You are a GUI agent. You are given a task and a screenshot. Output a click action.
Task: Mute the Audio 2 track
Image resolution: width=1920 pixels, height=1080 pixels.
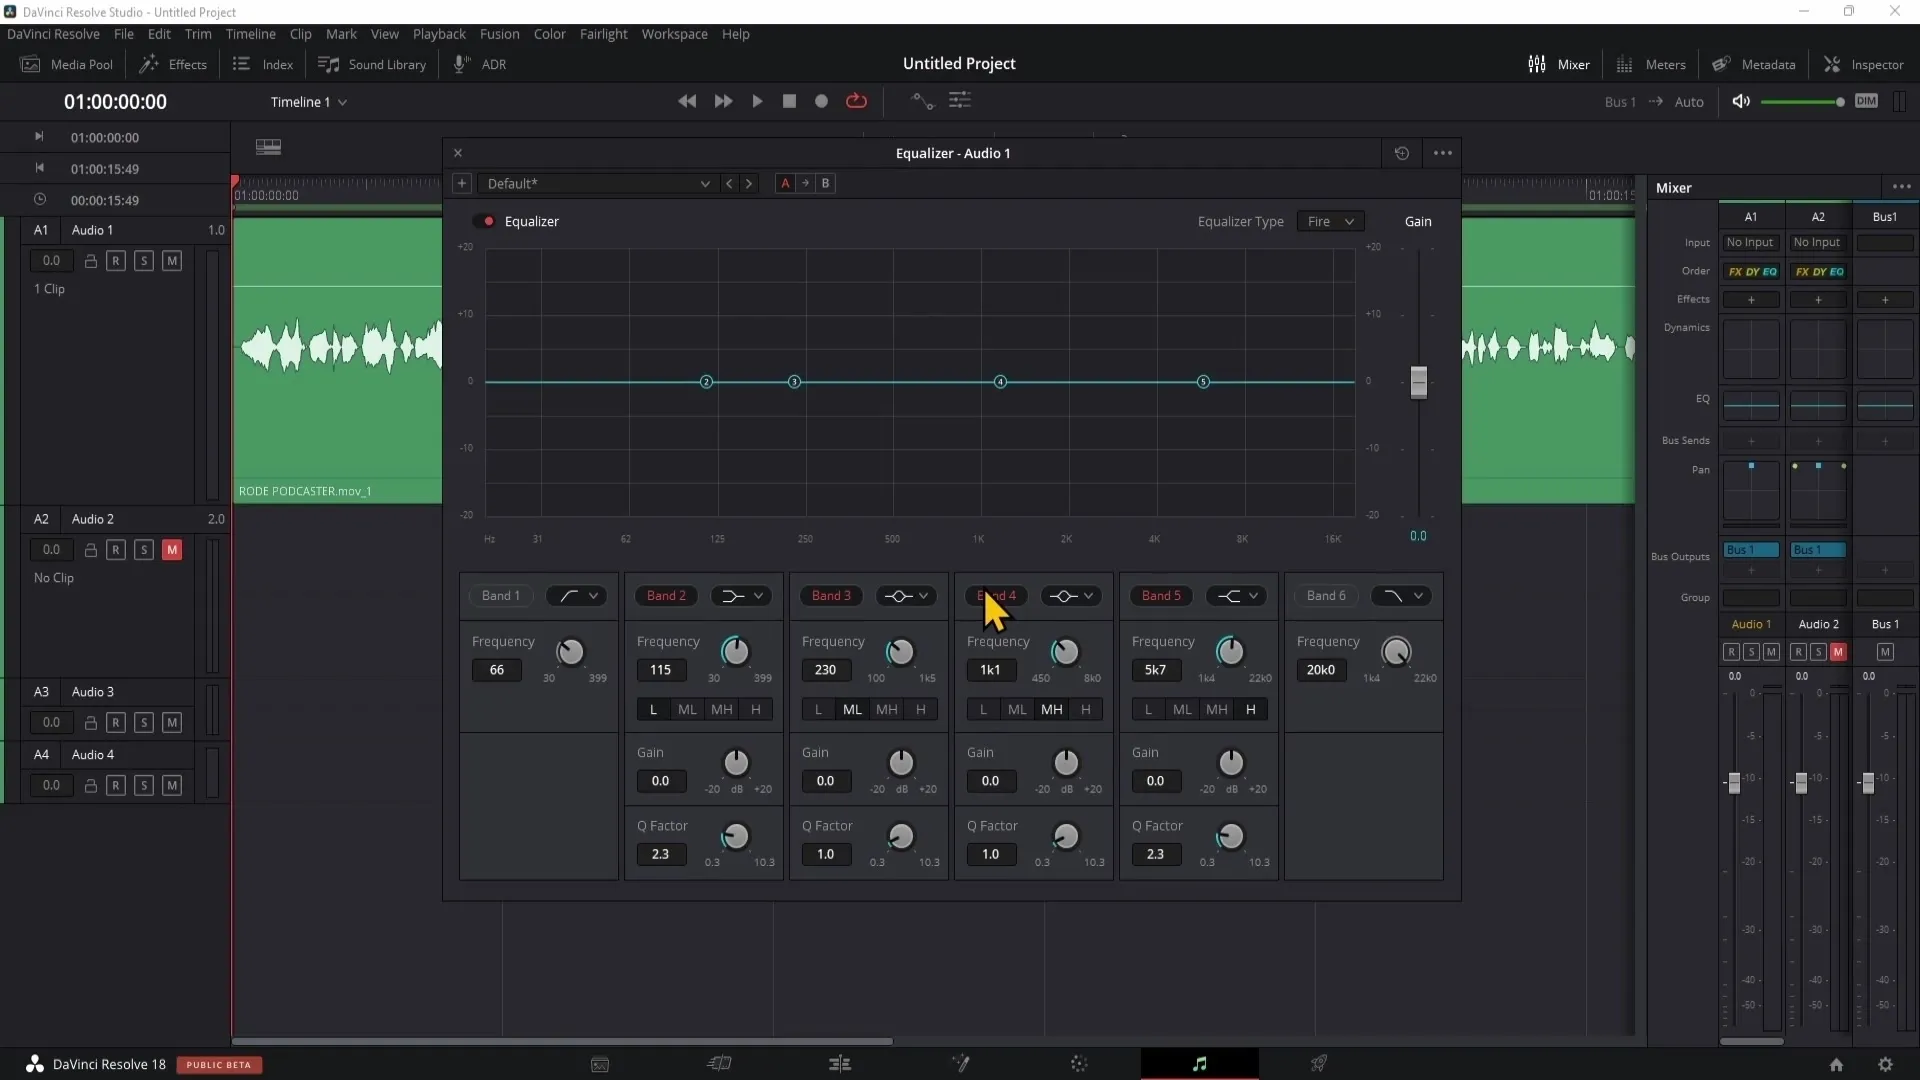[x=173, y=550]
